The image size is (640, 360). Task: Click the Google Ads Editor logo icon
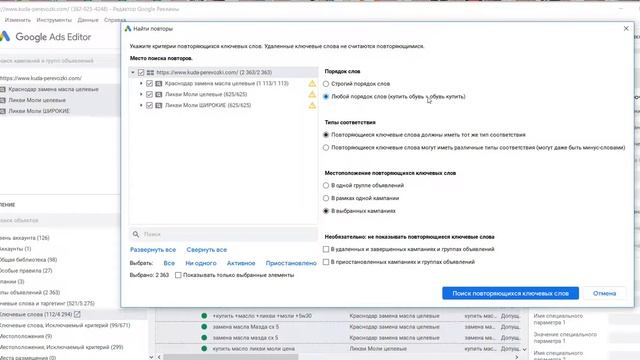[5, 36]
